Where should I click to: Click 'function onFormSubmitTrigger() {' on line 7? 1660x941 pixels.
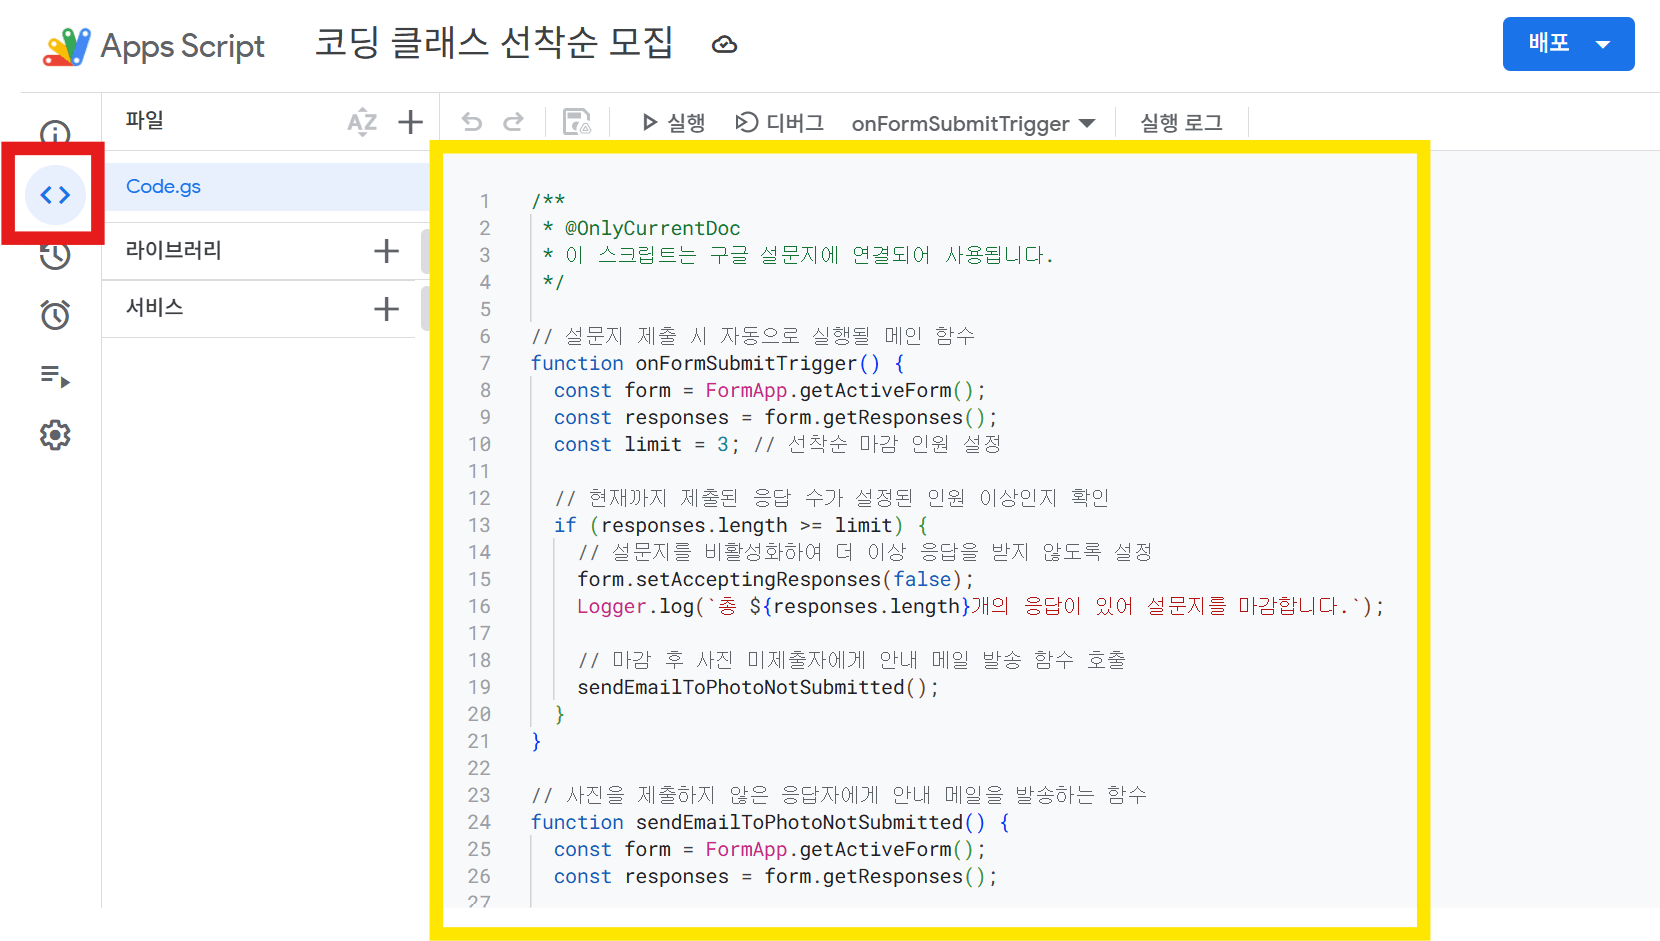718,363
